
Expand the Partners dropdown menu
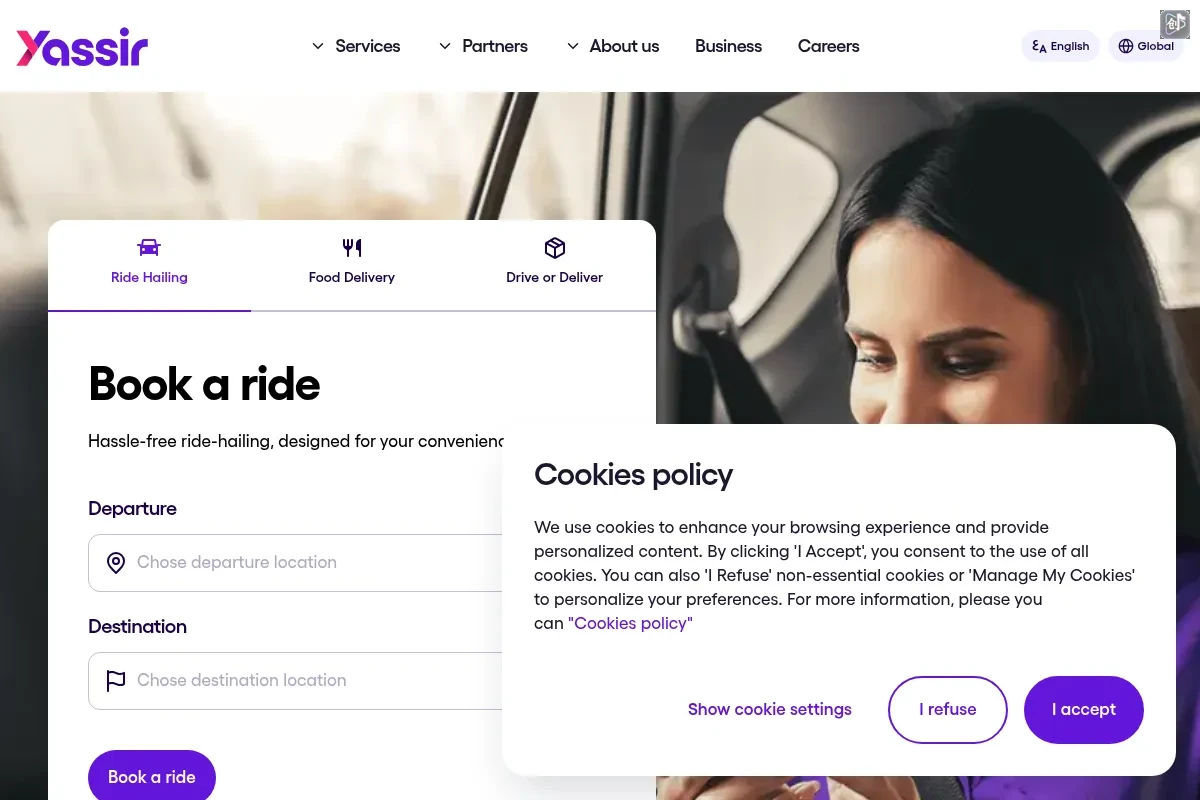point(483,46)
